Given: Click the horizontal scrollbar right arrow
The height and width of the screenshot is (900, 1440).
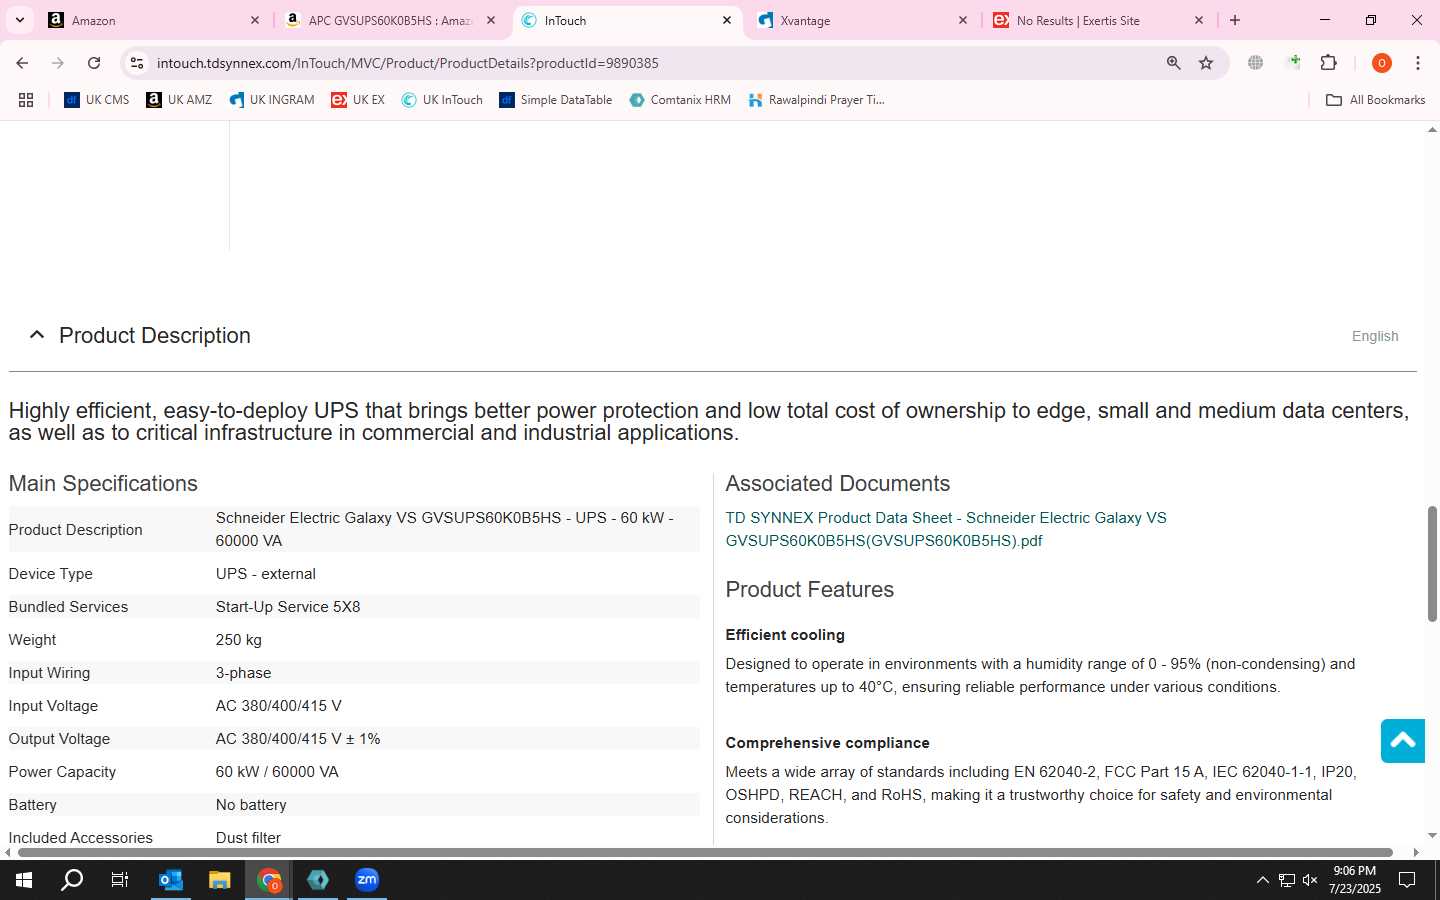Looking at the screenshot, I should (1415, 853).
